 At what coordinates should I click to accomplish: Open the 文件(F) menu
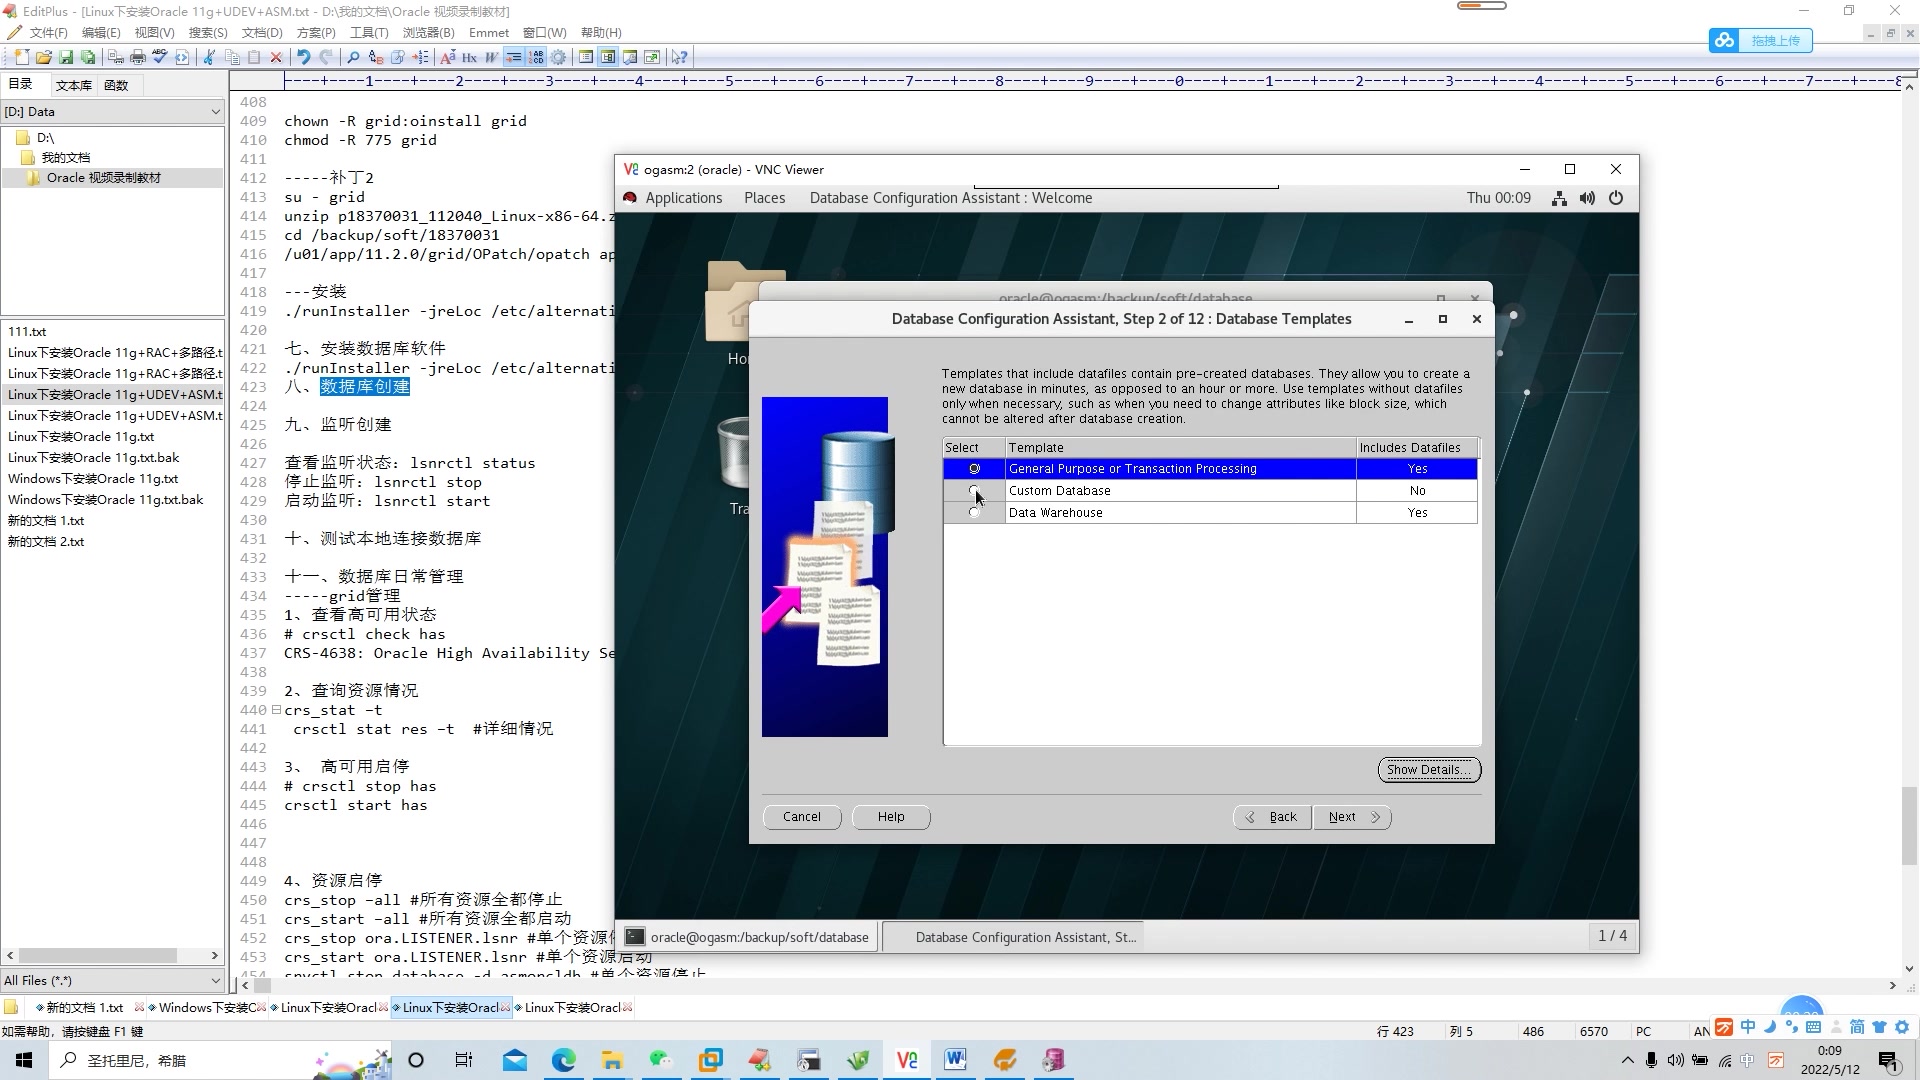click(48, 33)
